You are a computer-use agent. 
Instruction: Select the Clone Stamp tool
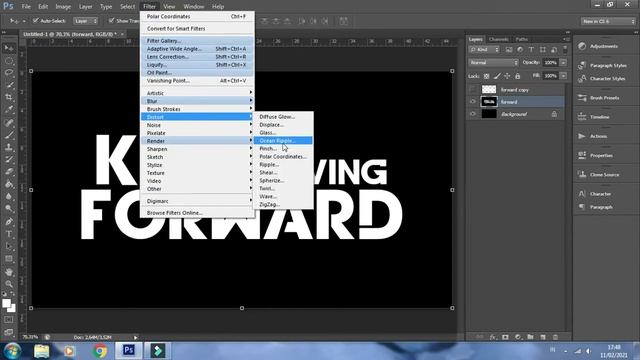9,147
